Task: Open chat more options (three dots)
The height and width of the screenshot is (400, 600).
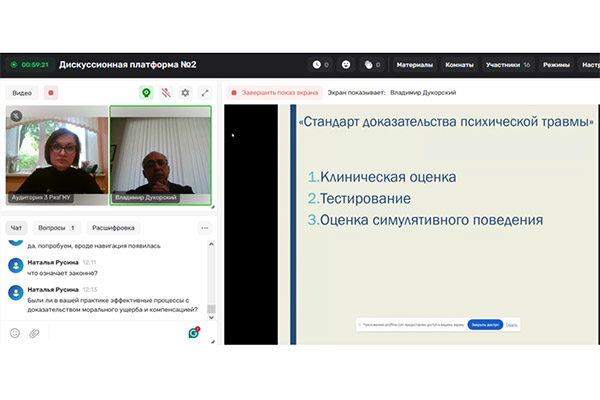Action: 204,227
